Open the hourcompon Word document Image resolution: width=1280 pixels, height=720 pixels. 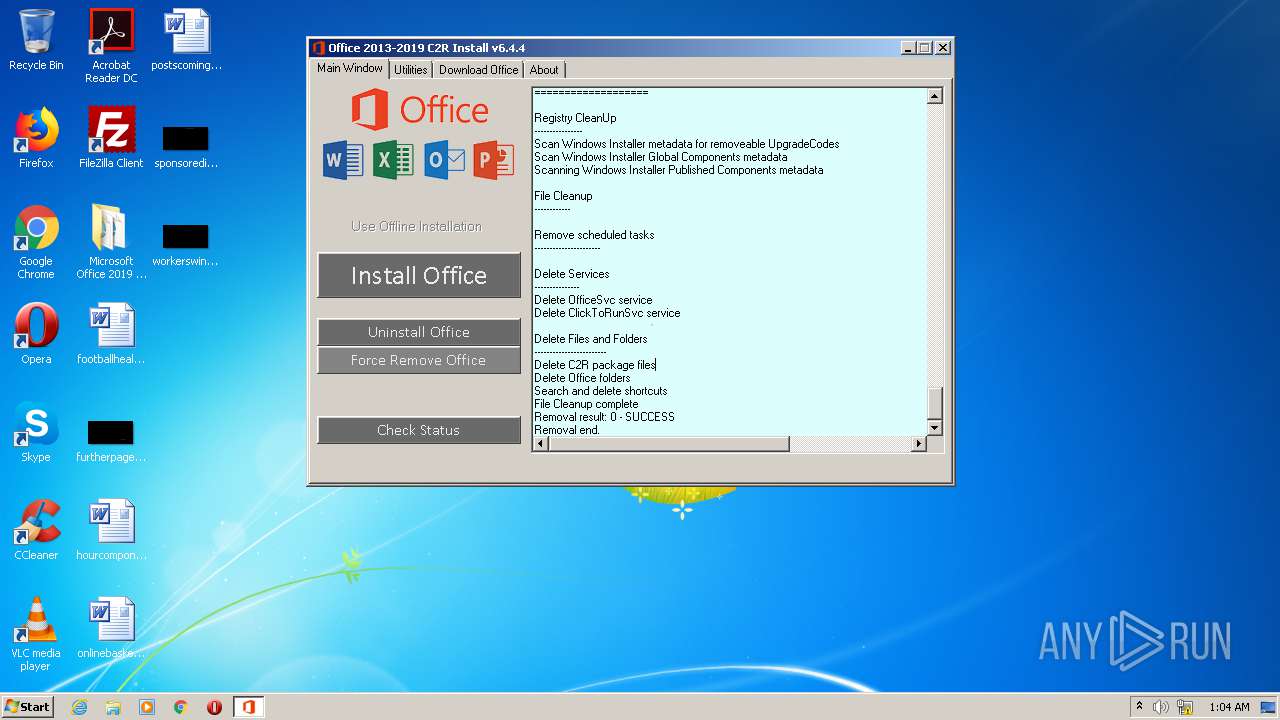(x=111, y=530)
